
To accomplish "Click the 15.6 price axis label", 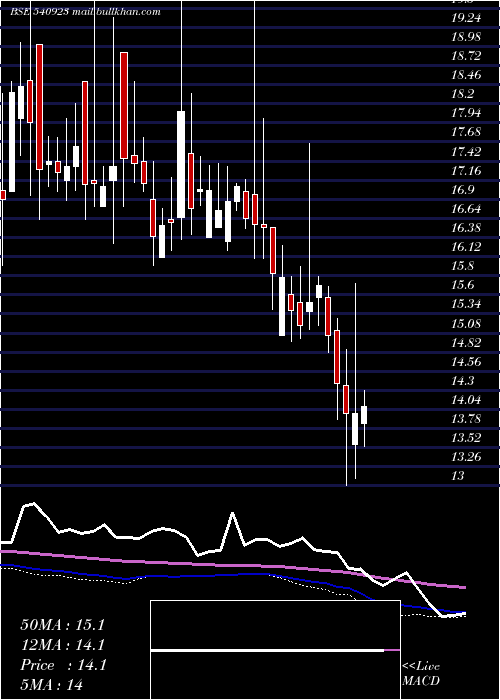I will tap(462, 286).
